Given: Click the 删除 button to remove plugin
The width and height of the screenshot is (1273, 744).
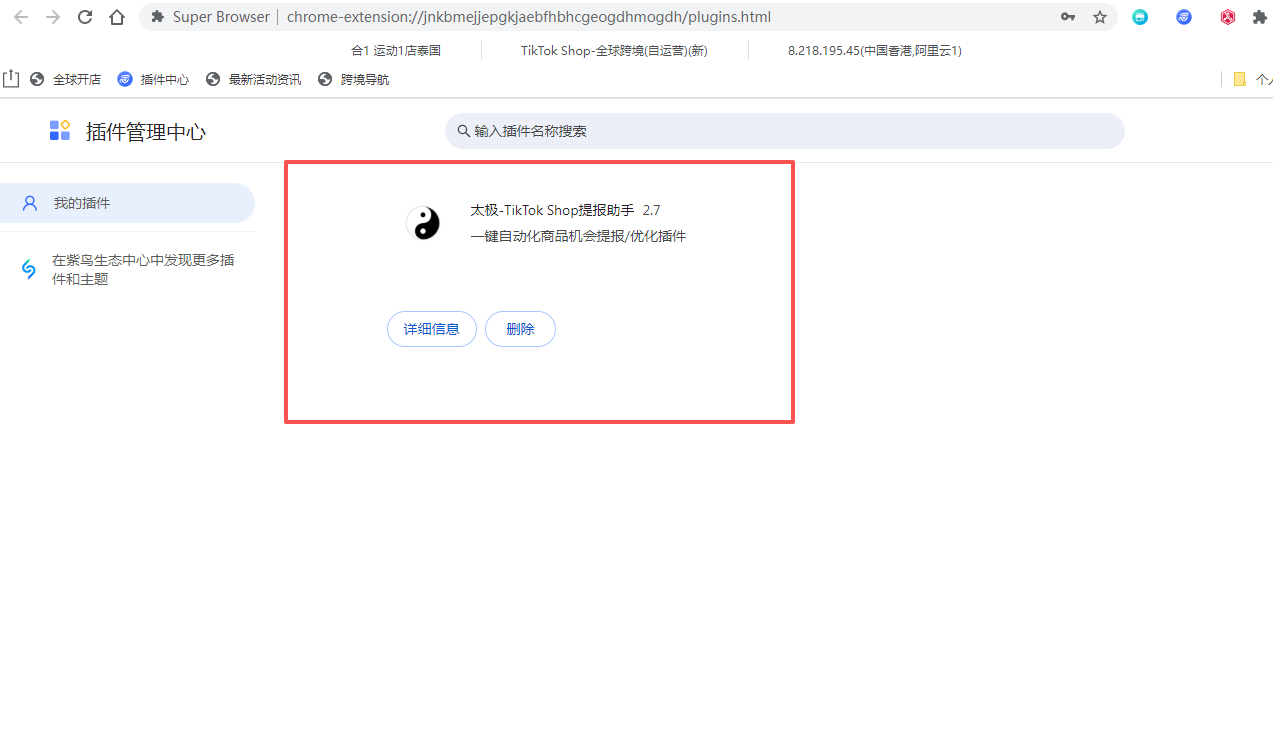Looking at the screenshot, I should [x=520, y=329].
